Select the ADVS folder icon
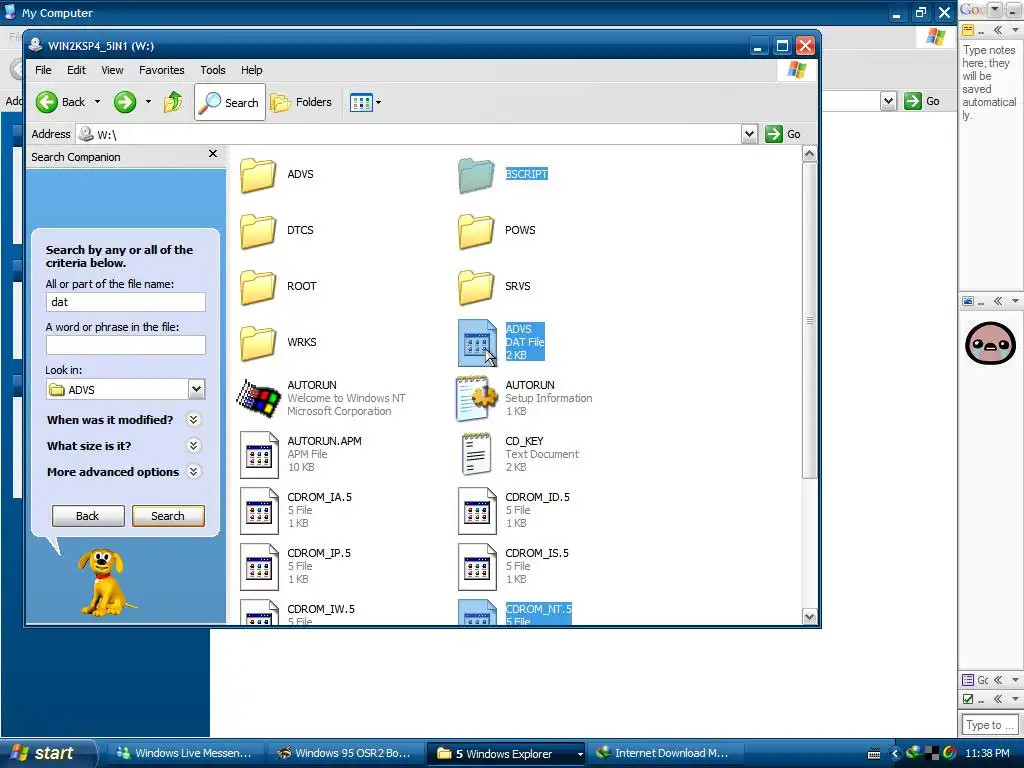The height and width of the screenshot is (768, 1024). 258,175
